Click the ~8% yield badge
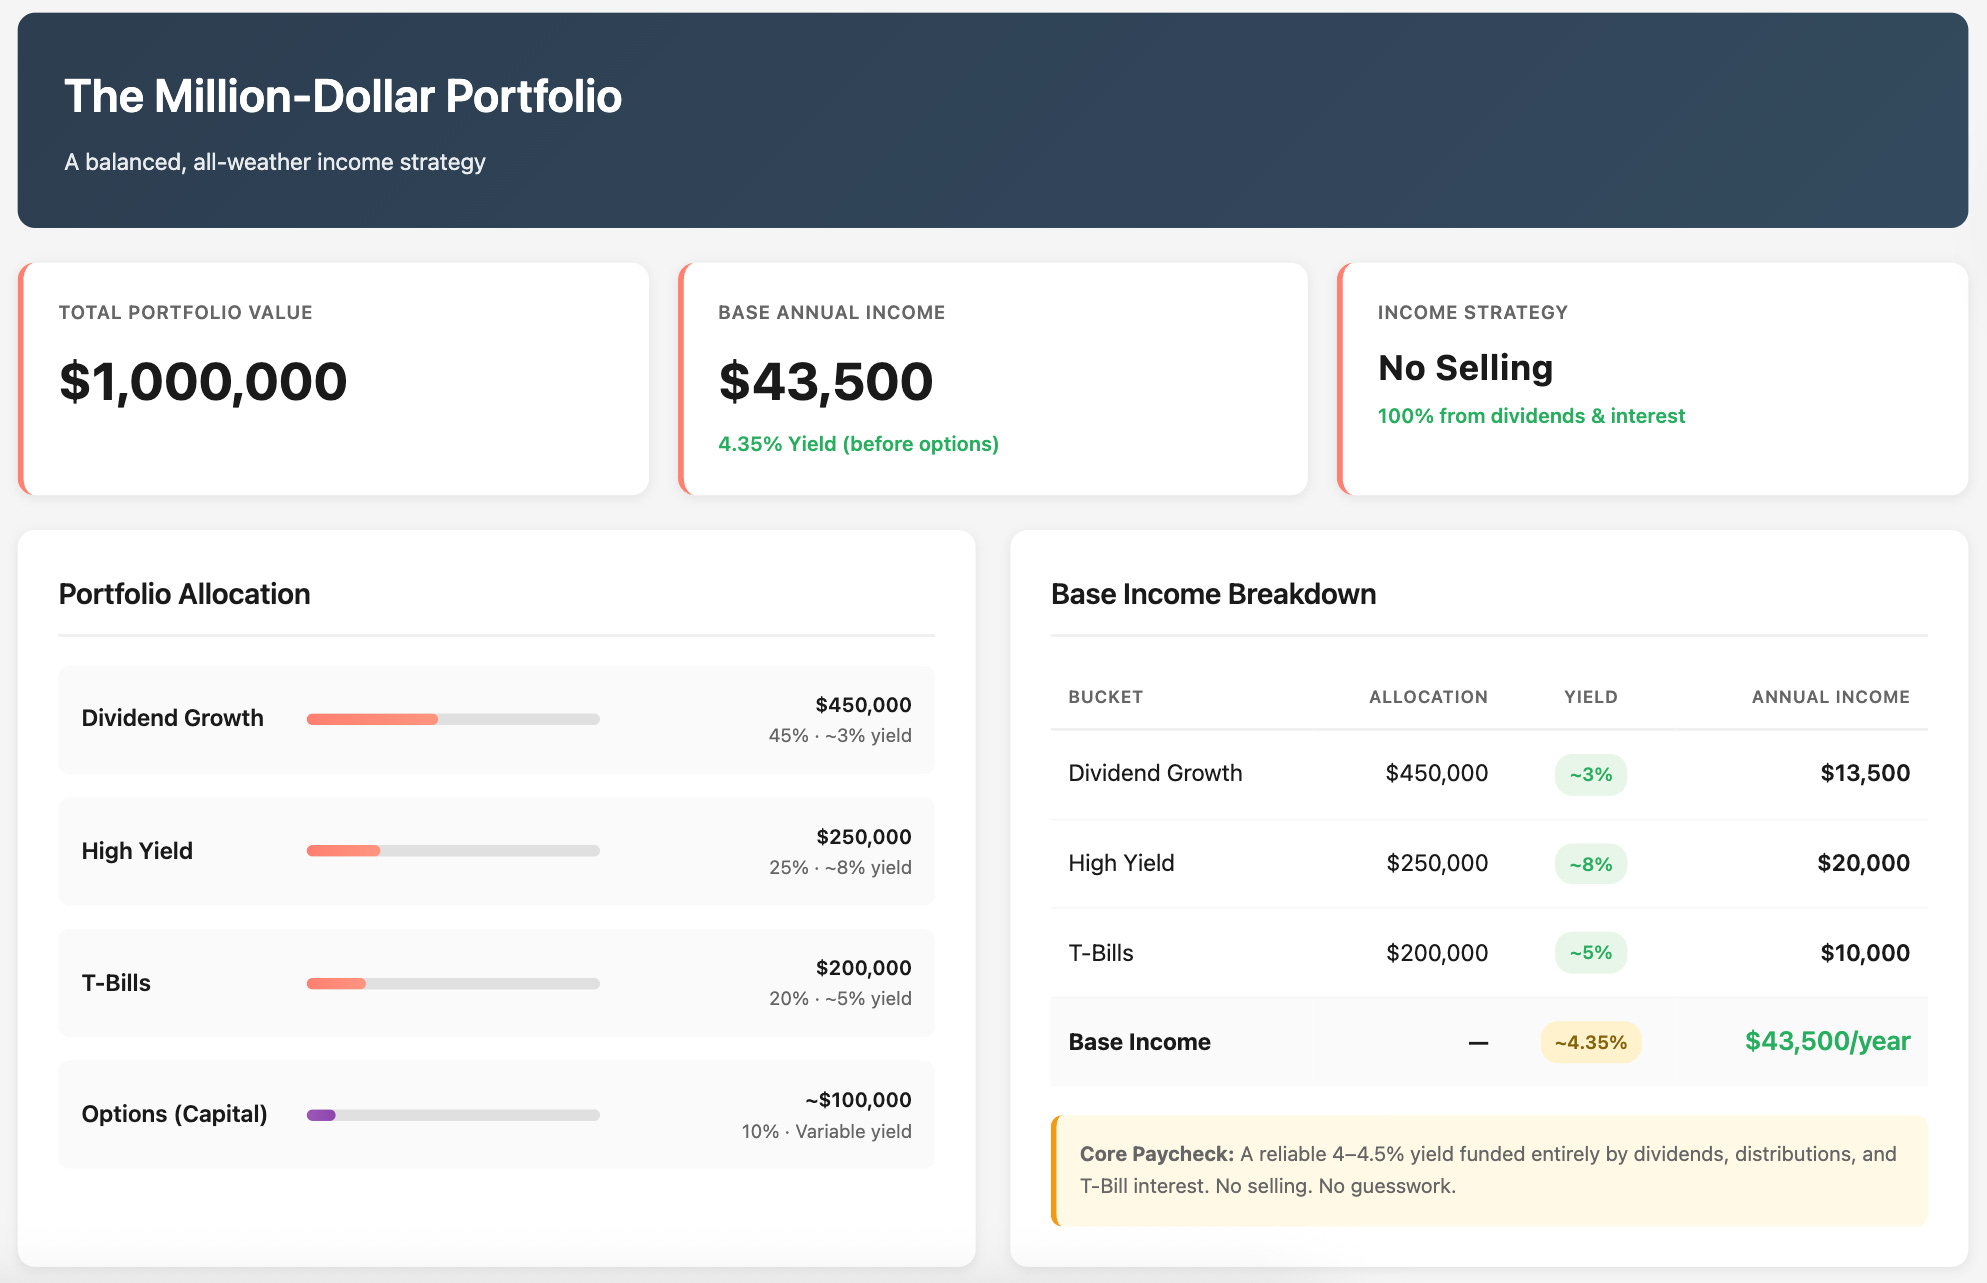1987x1283 pixels. click(x=1590, y=864)
